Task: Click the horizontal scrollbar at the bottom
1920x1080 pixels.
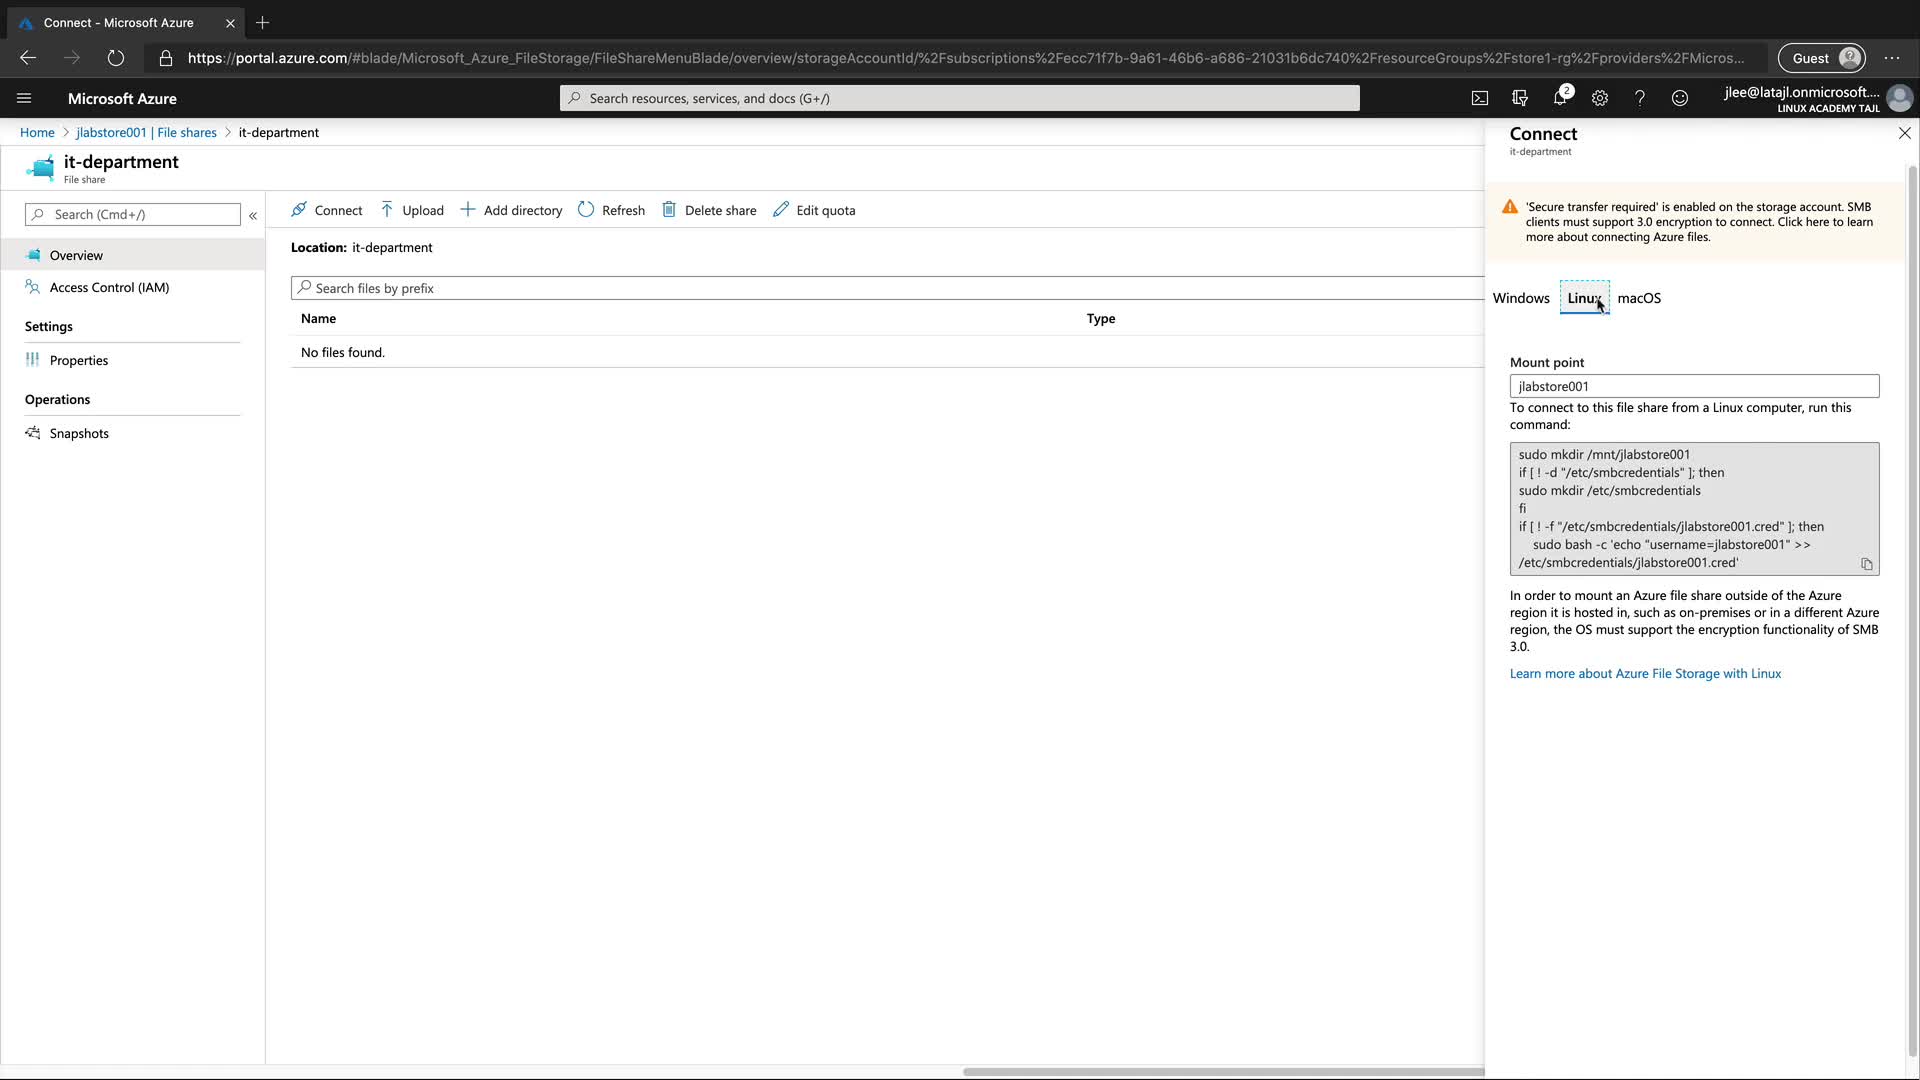Action: tap(1222, 1071)
